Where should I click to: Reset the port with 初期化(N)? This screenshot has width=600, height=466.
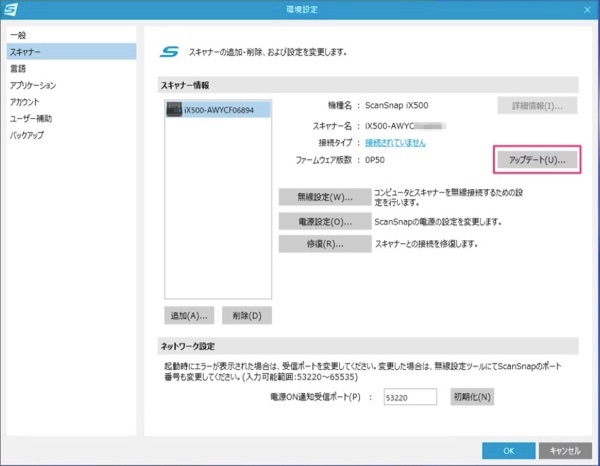click(472, 397)
